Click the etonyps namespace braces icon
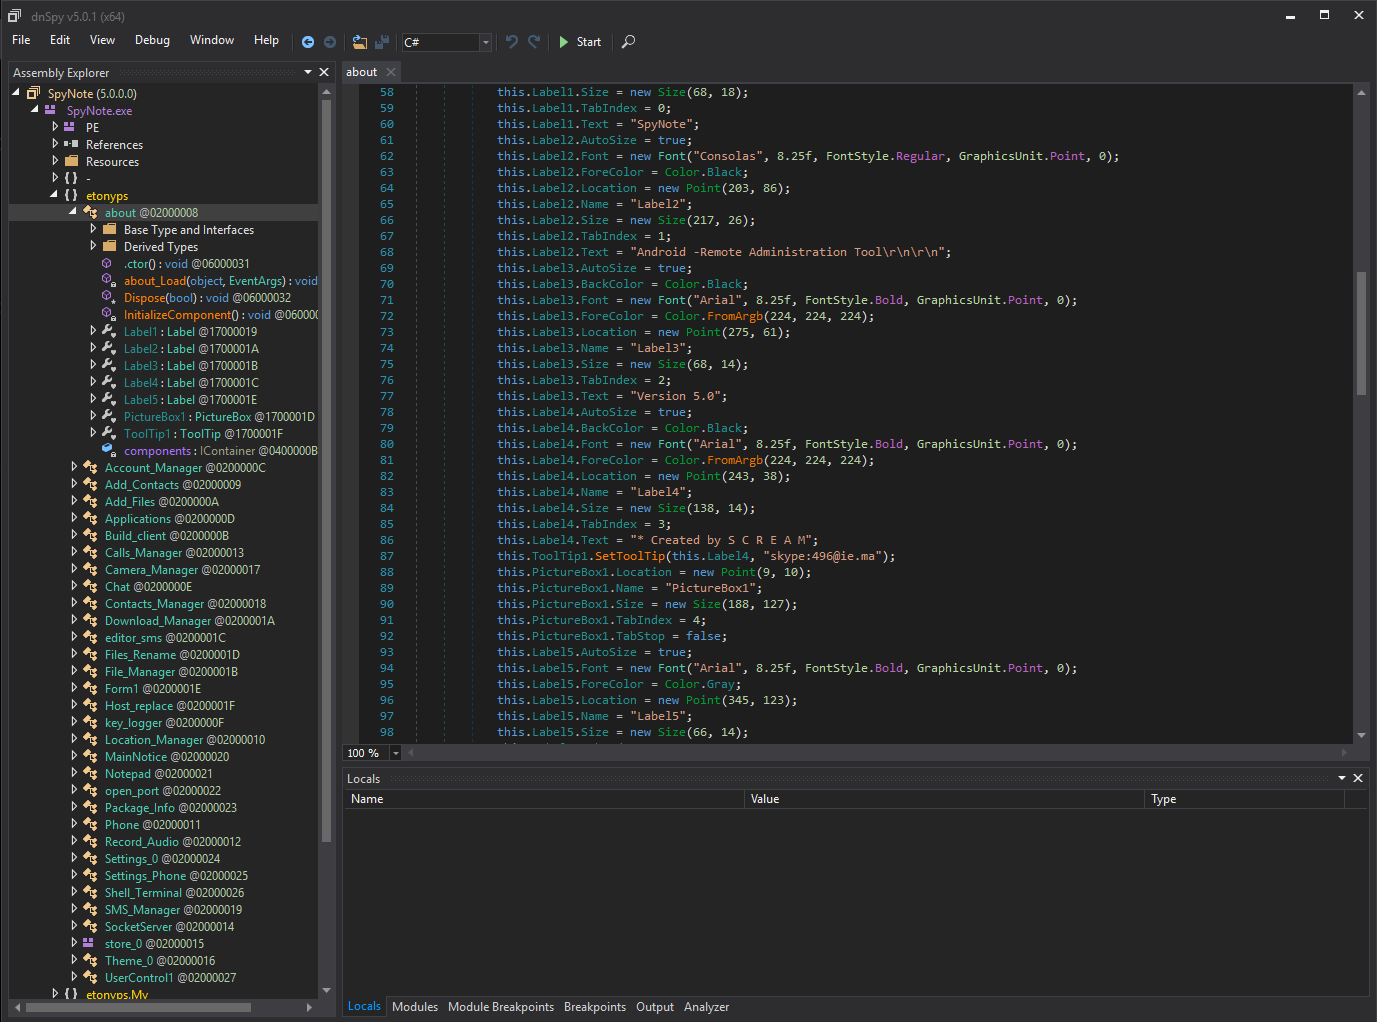 71,195
